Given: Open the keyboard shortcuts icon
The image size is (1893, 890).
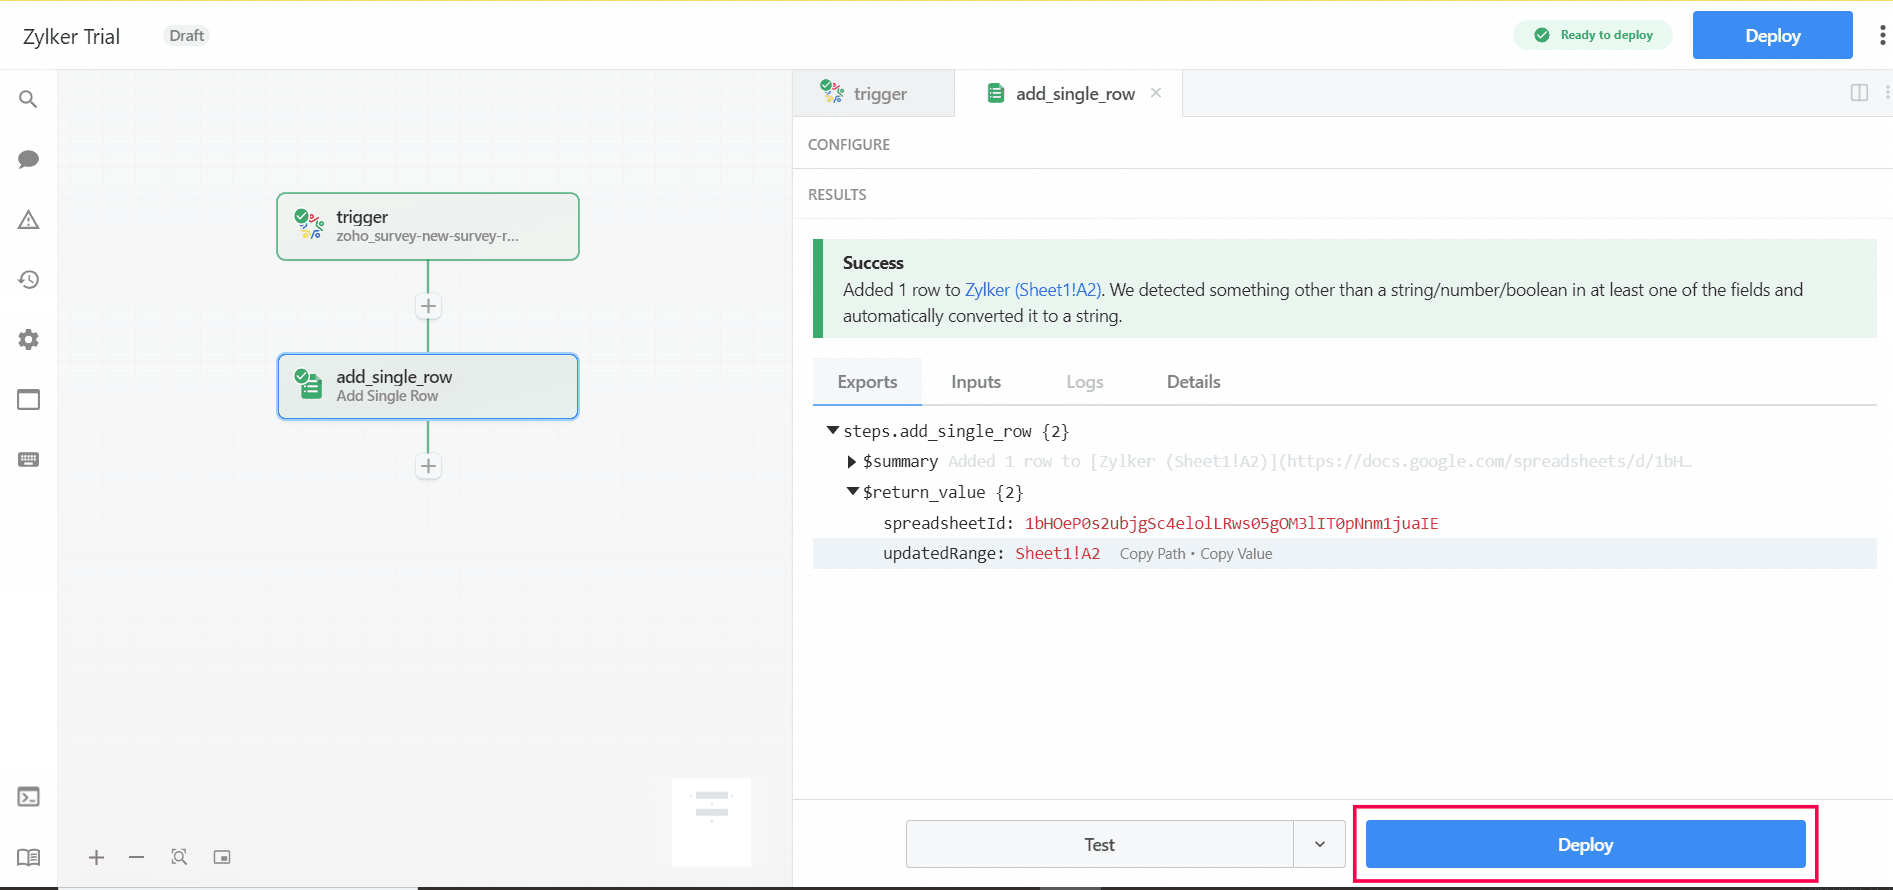Looking at the screenshot, I should [x=28, y=459].
